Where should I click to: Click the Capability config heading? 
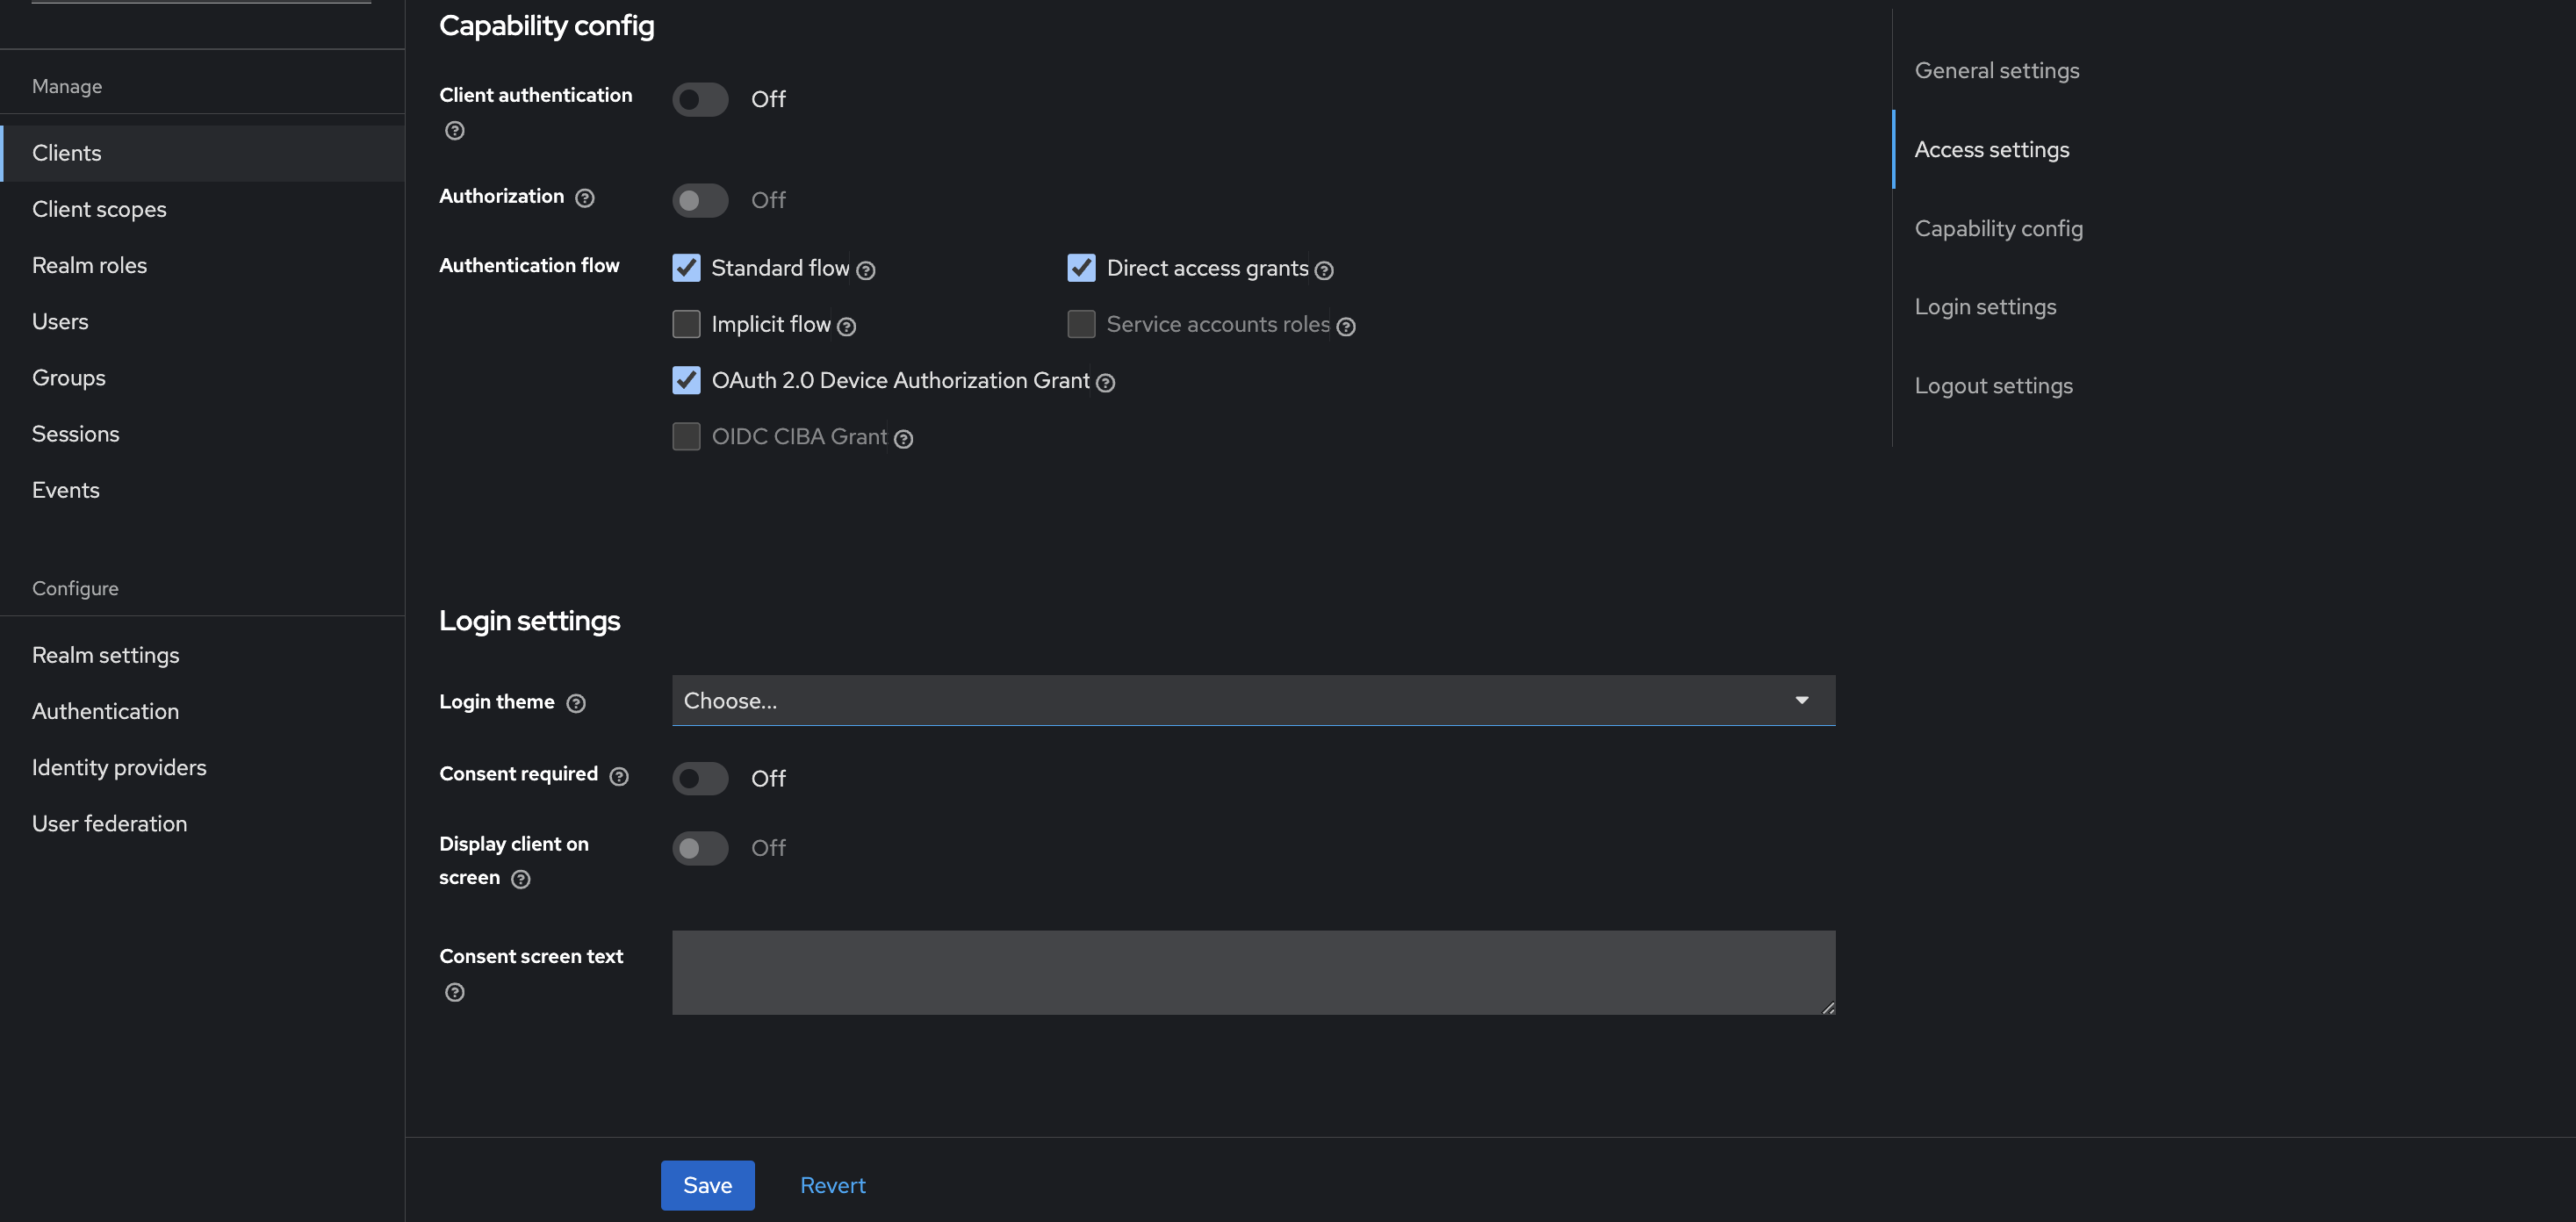(x=546, y=25)
